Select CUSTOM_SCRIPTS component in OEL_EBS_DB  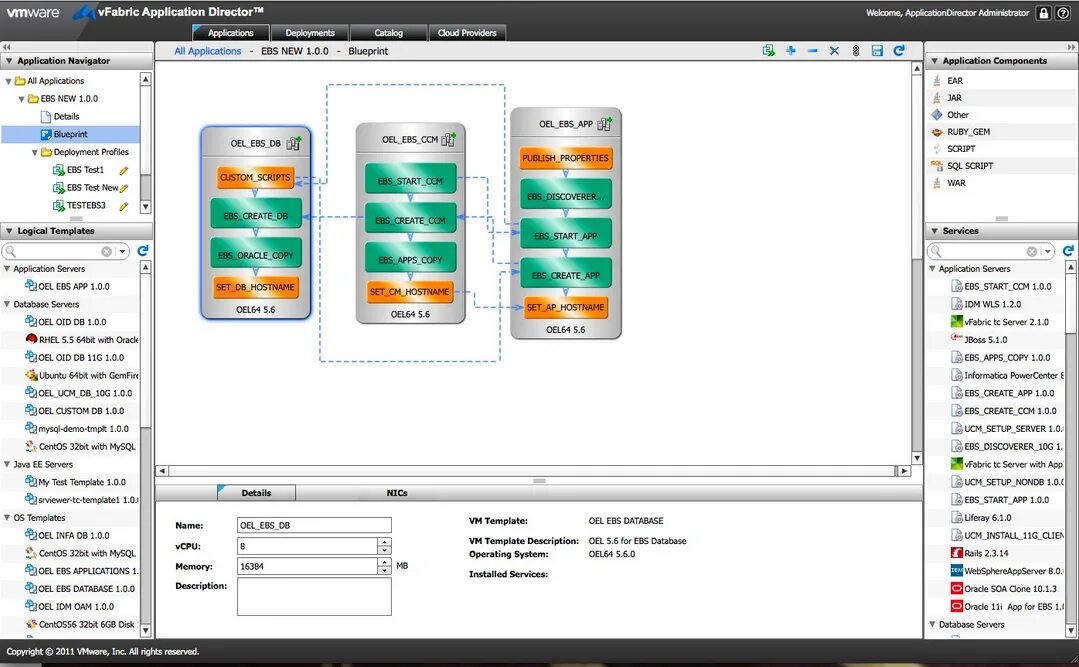click(x=255, y=178)
